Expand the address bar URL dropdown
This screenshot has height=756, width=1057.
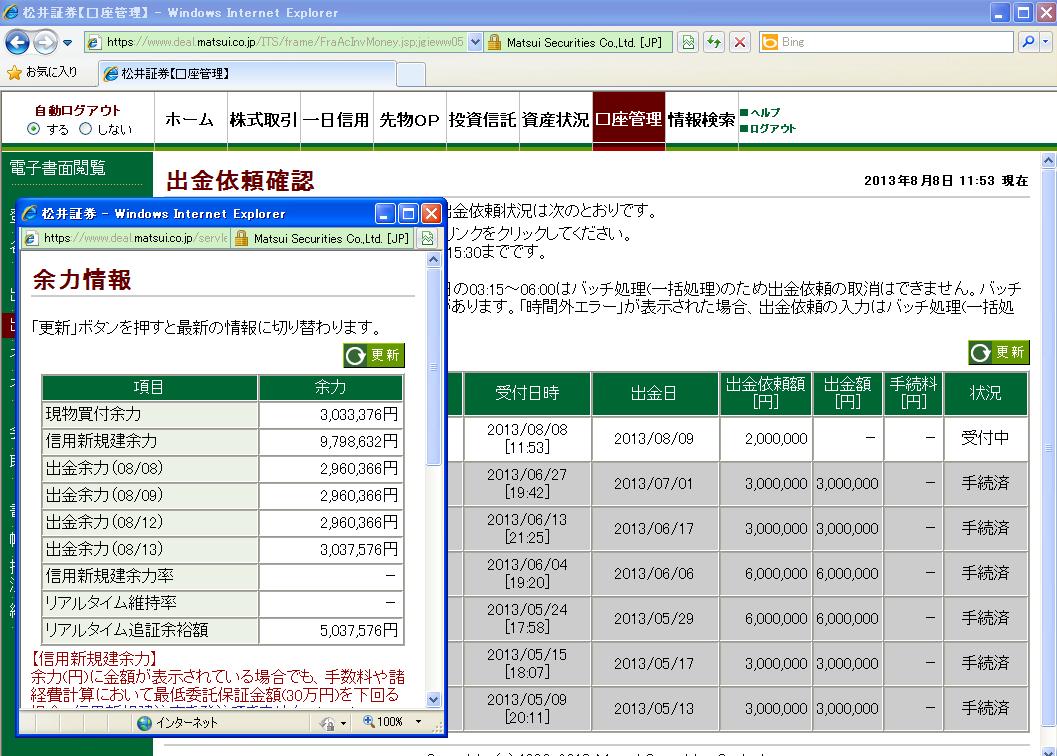click(475, 42)
